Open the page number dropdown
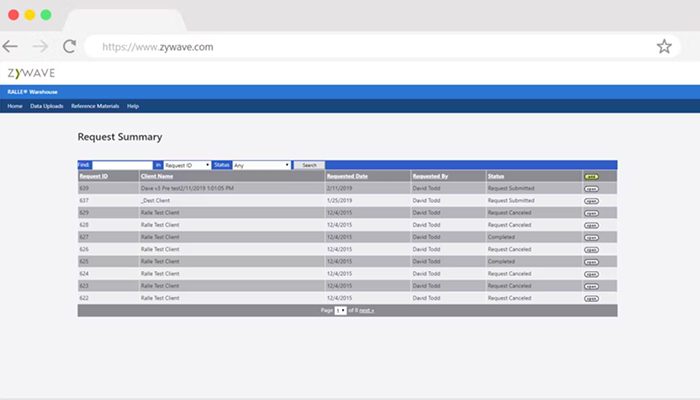This screenshot has height=400, width=700. pyautogui.click(x=341, y=311)
